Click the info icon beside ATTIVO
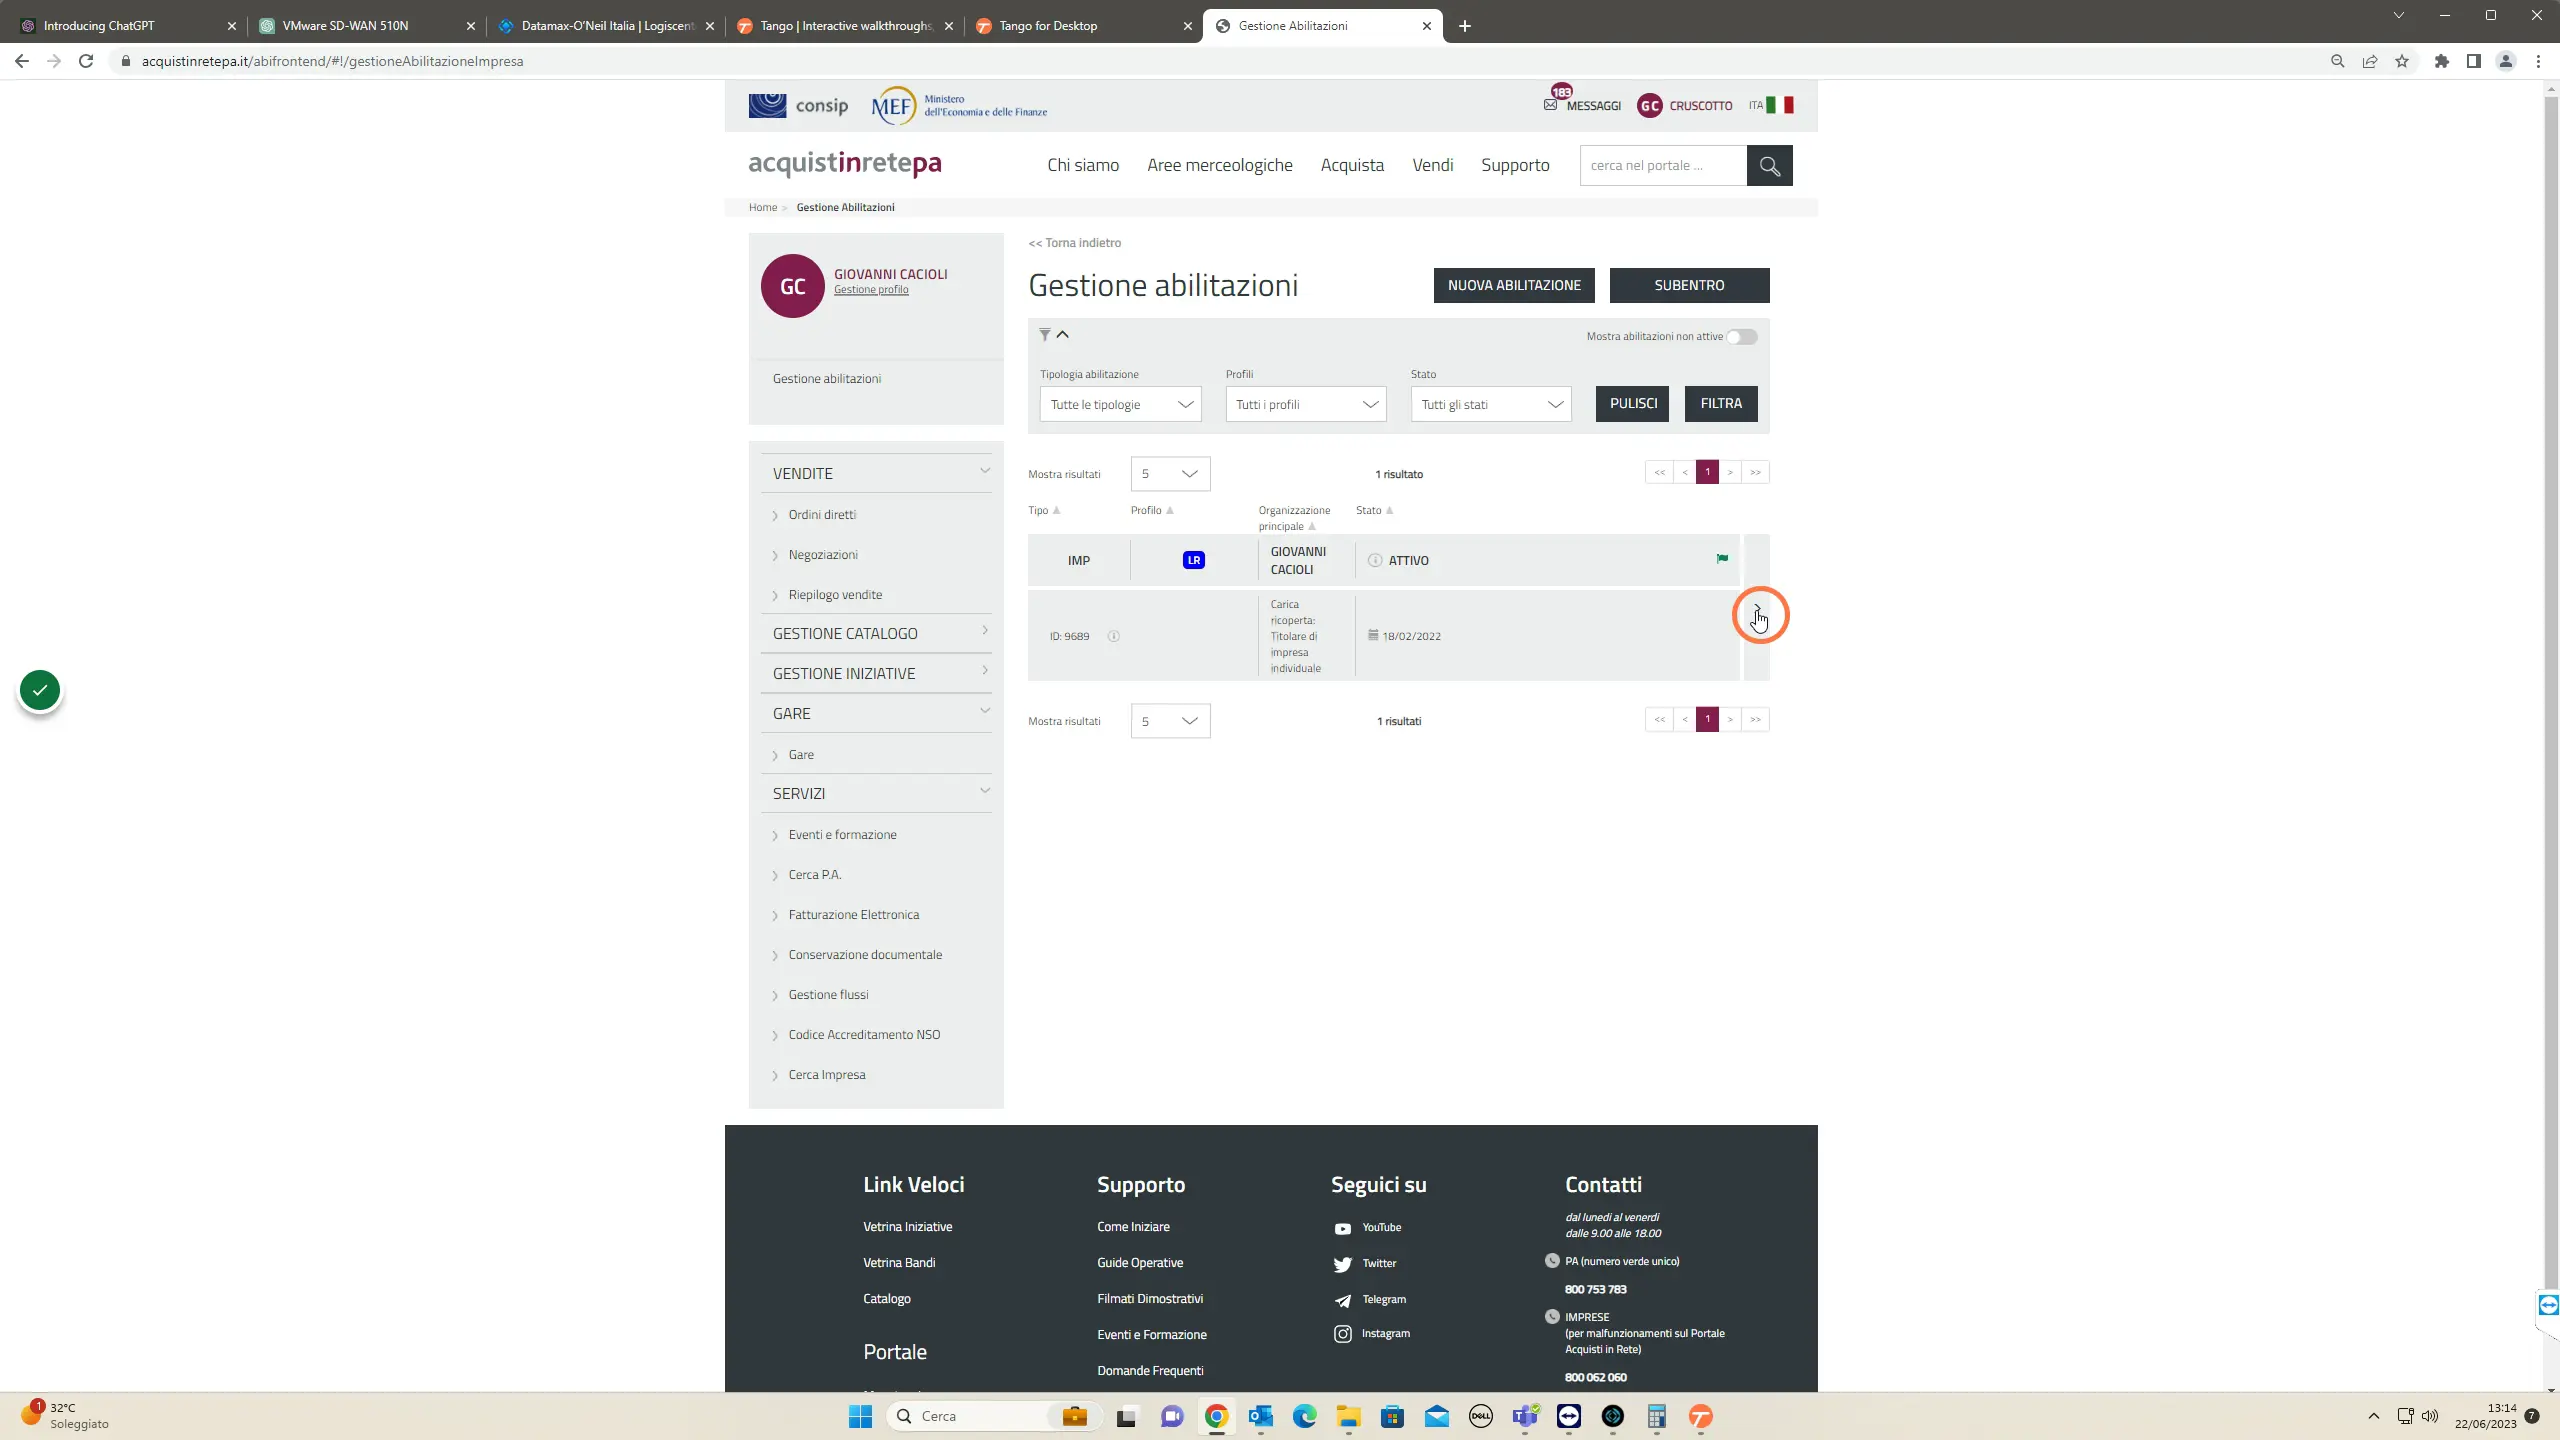Image resolution: width=2560 pixels, height=1440 pixels. click(1375, 561)
